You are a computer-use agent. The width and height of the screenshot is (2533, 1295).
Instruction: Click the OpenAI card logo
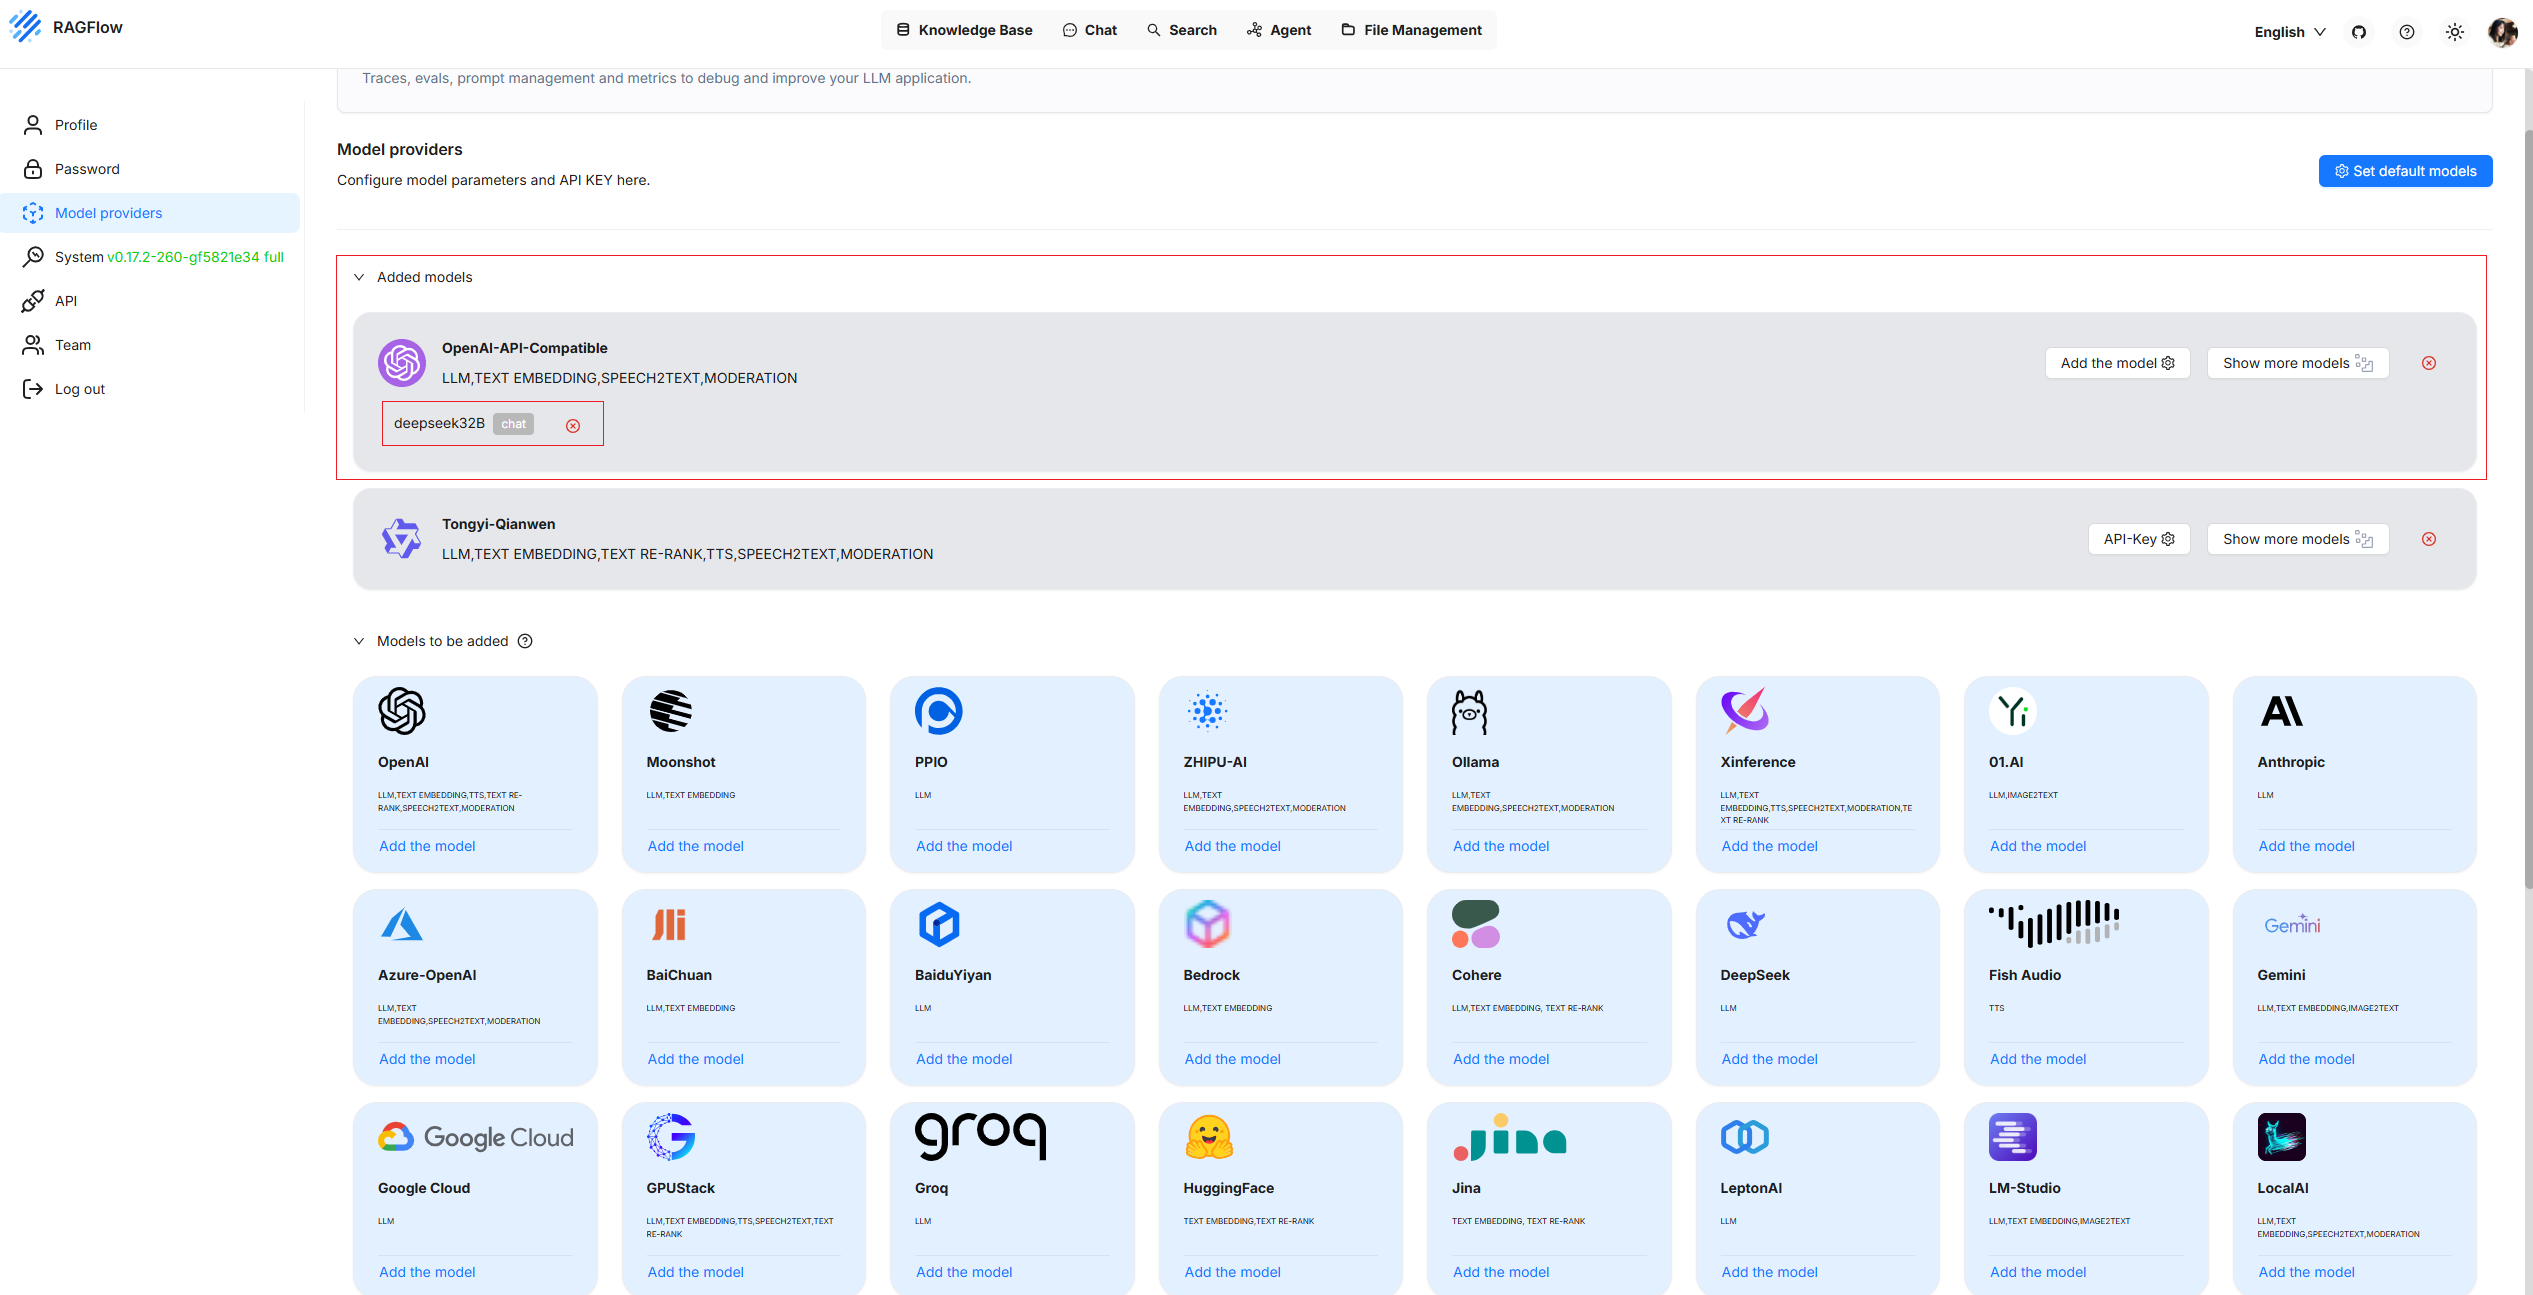pos(402,711)
